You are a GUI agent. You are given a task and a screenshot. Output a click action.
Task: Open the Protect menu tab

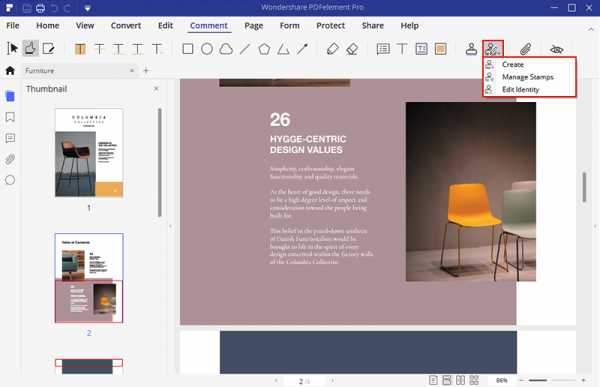pos(330,26)
